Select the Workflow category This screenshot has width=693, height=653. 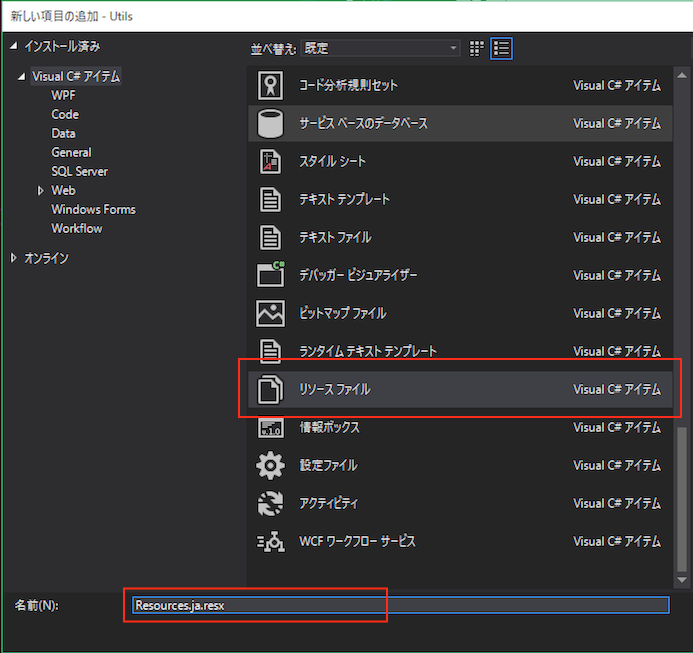tap(77, 229)
